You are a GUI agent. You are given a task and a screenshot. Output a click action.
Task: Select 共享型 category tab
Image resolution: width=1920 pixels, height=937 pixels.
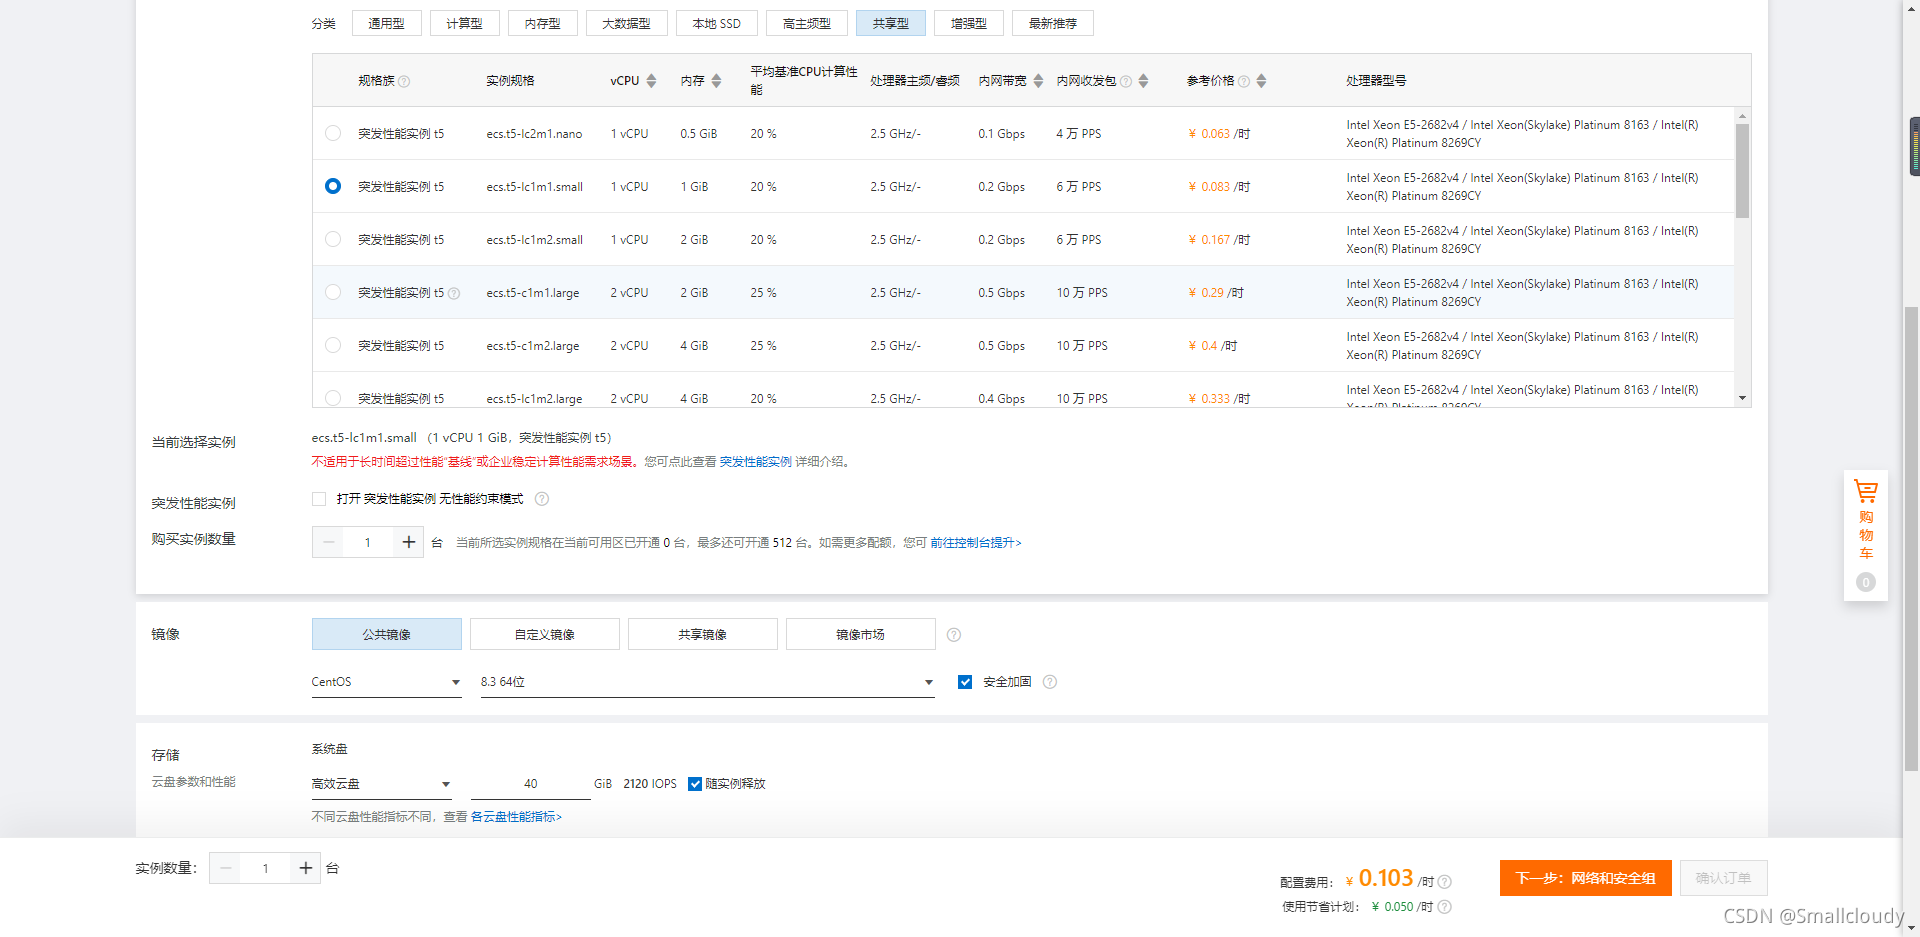(890, 23)
